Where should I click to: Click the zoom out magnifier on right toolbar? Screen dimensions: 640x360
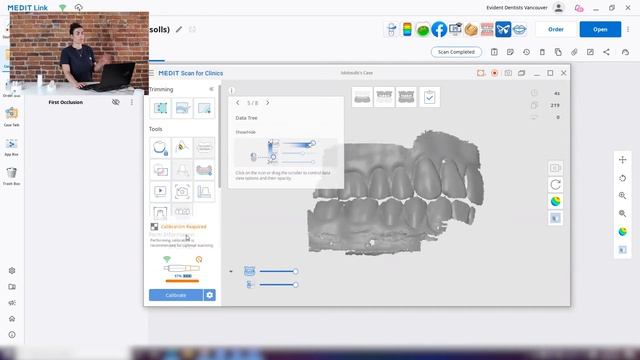click(622, 213)
